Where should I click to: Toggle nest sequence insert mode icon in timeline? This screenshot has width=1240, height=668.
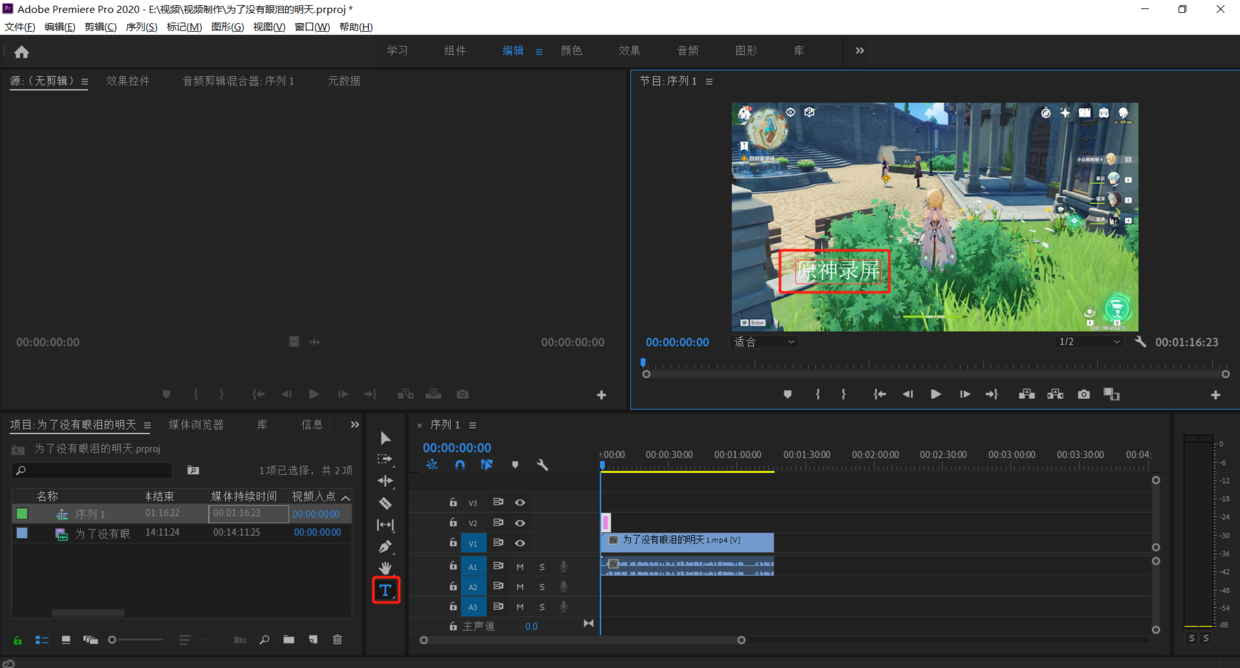click(432, 465)
